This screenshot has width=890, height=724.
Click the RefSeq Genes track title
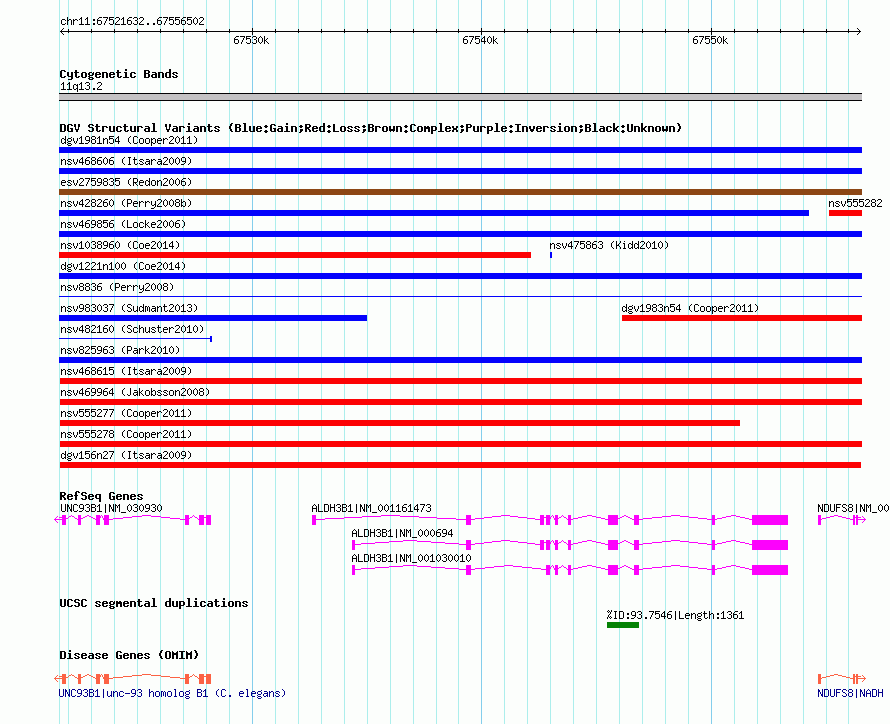101,496
